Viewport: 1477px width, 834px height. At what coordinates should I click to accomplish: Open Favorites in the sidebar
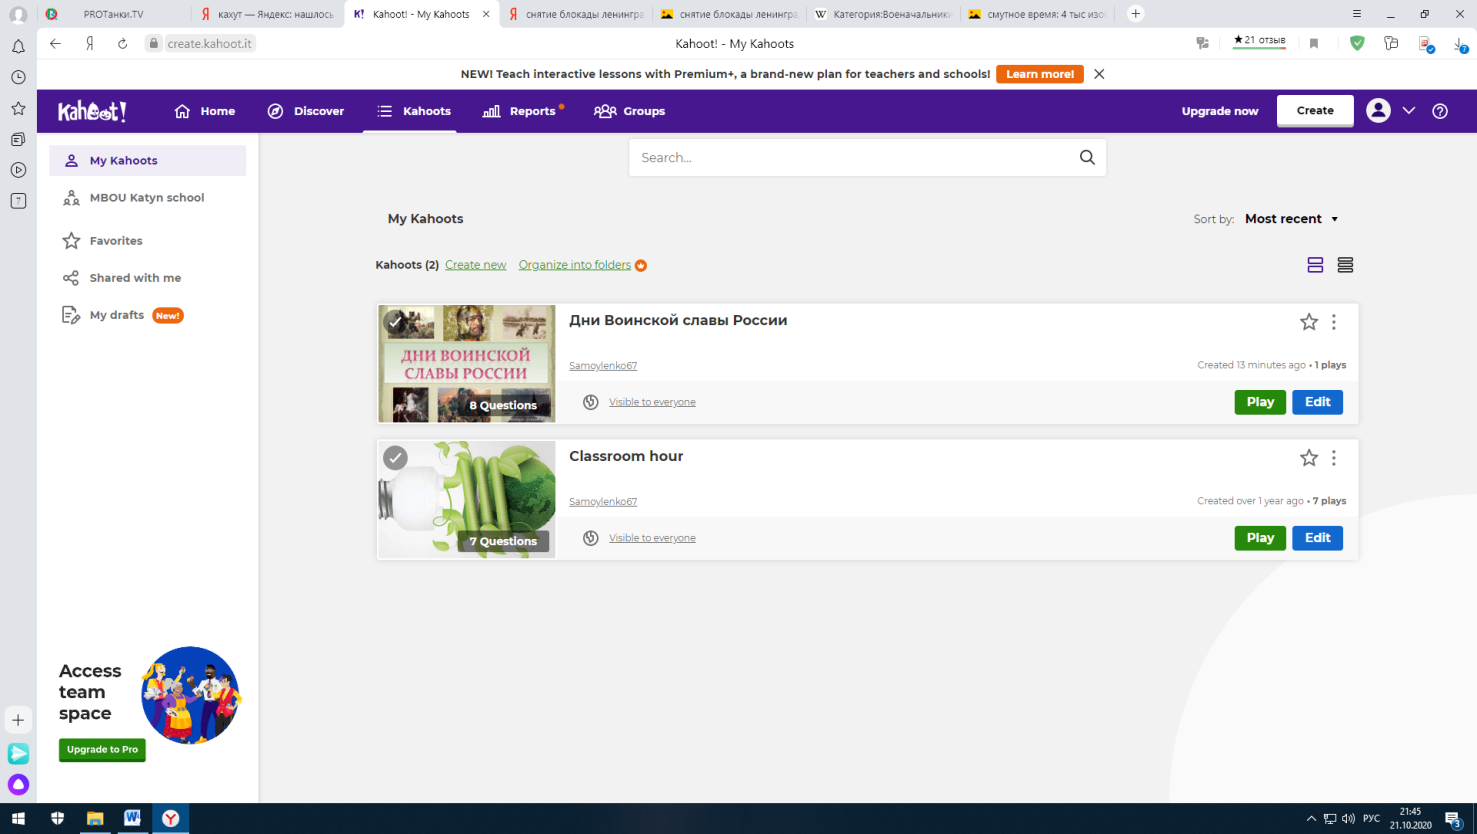tap(147, 241)
